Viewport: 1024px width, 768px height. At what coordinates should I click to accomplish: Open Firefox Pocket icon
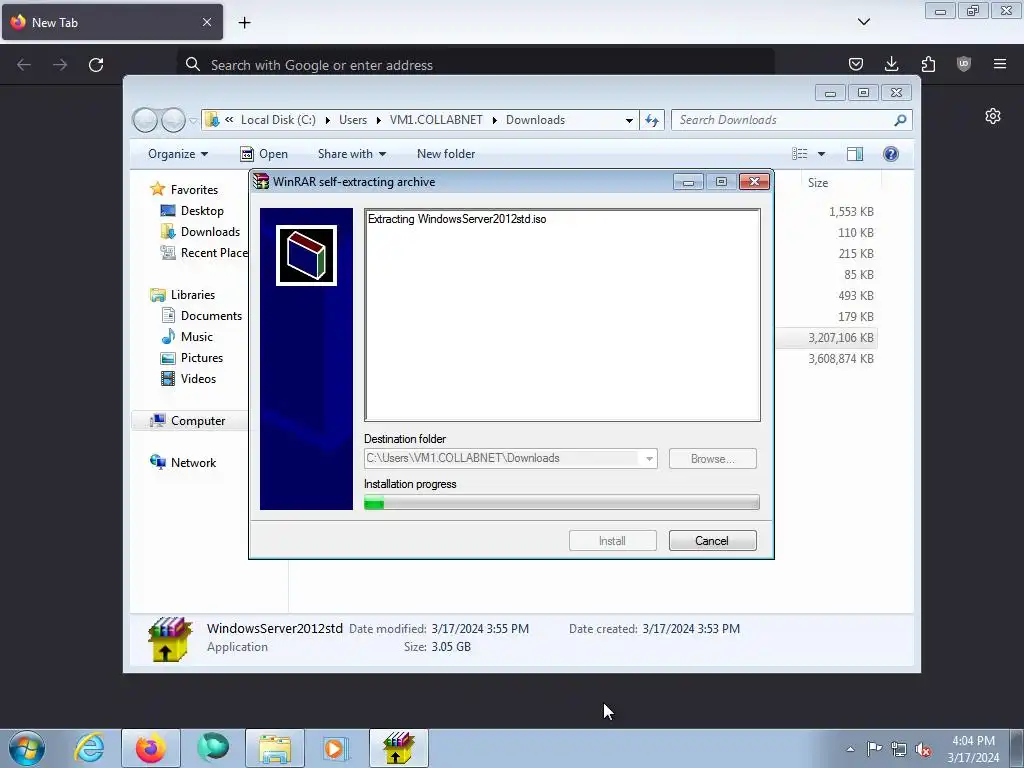[856, 64]
